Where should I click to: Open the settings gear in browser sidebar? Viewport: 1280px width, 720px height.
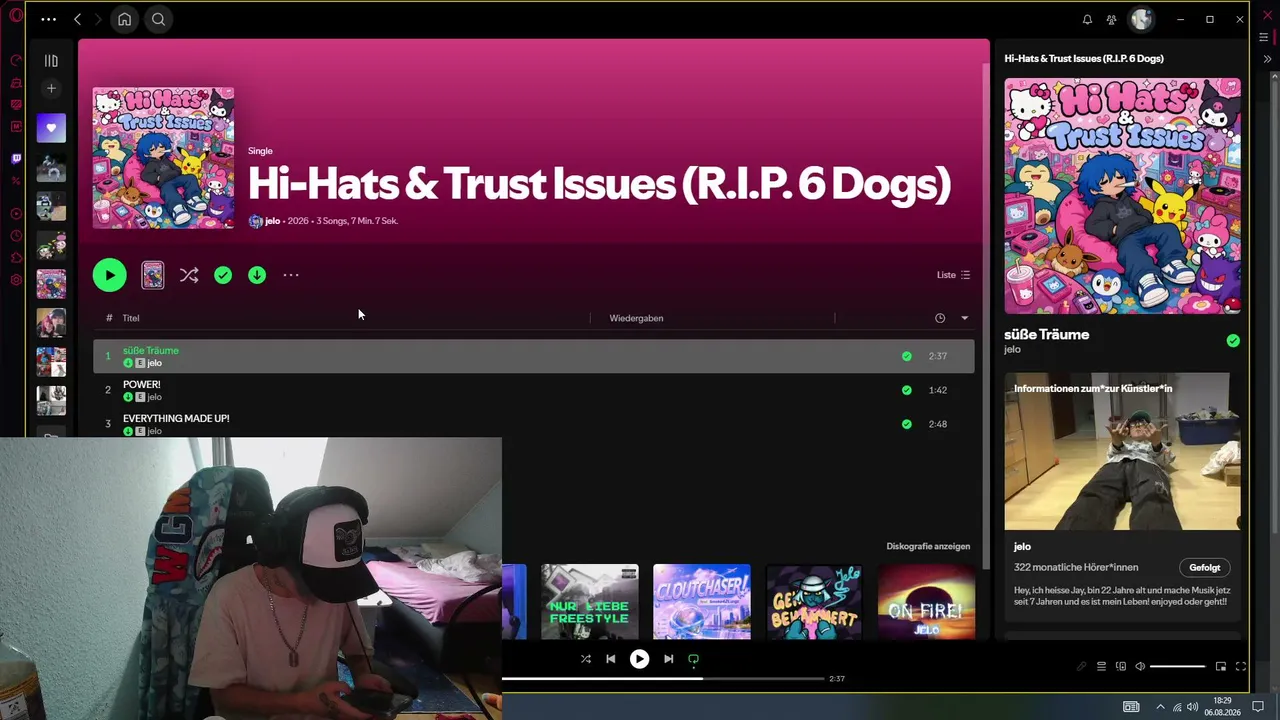(x=16, y=280)
